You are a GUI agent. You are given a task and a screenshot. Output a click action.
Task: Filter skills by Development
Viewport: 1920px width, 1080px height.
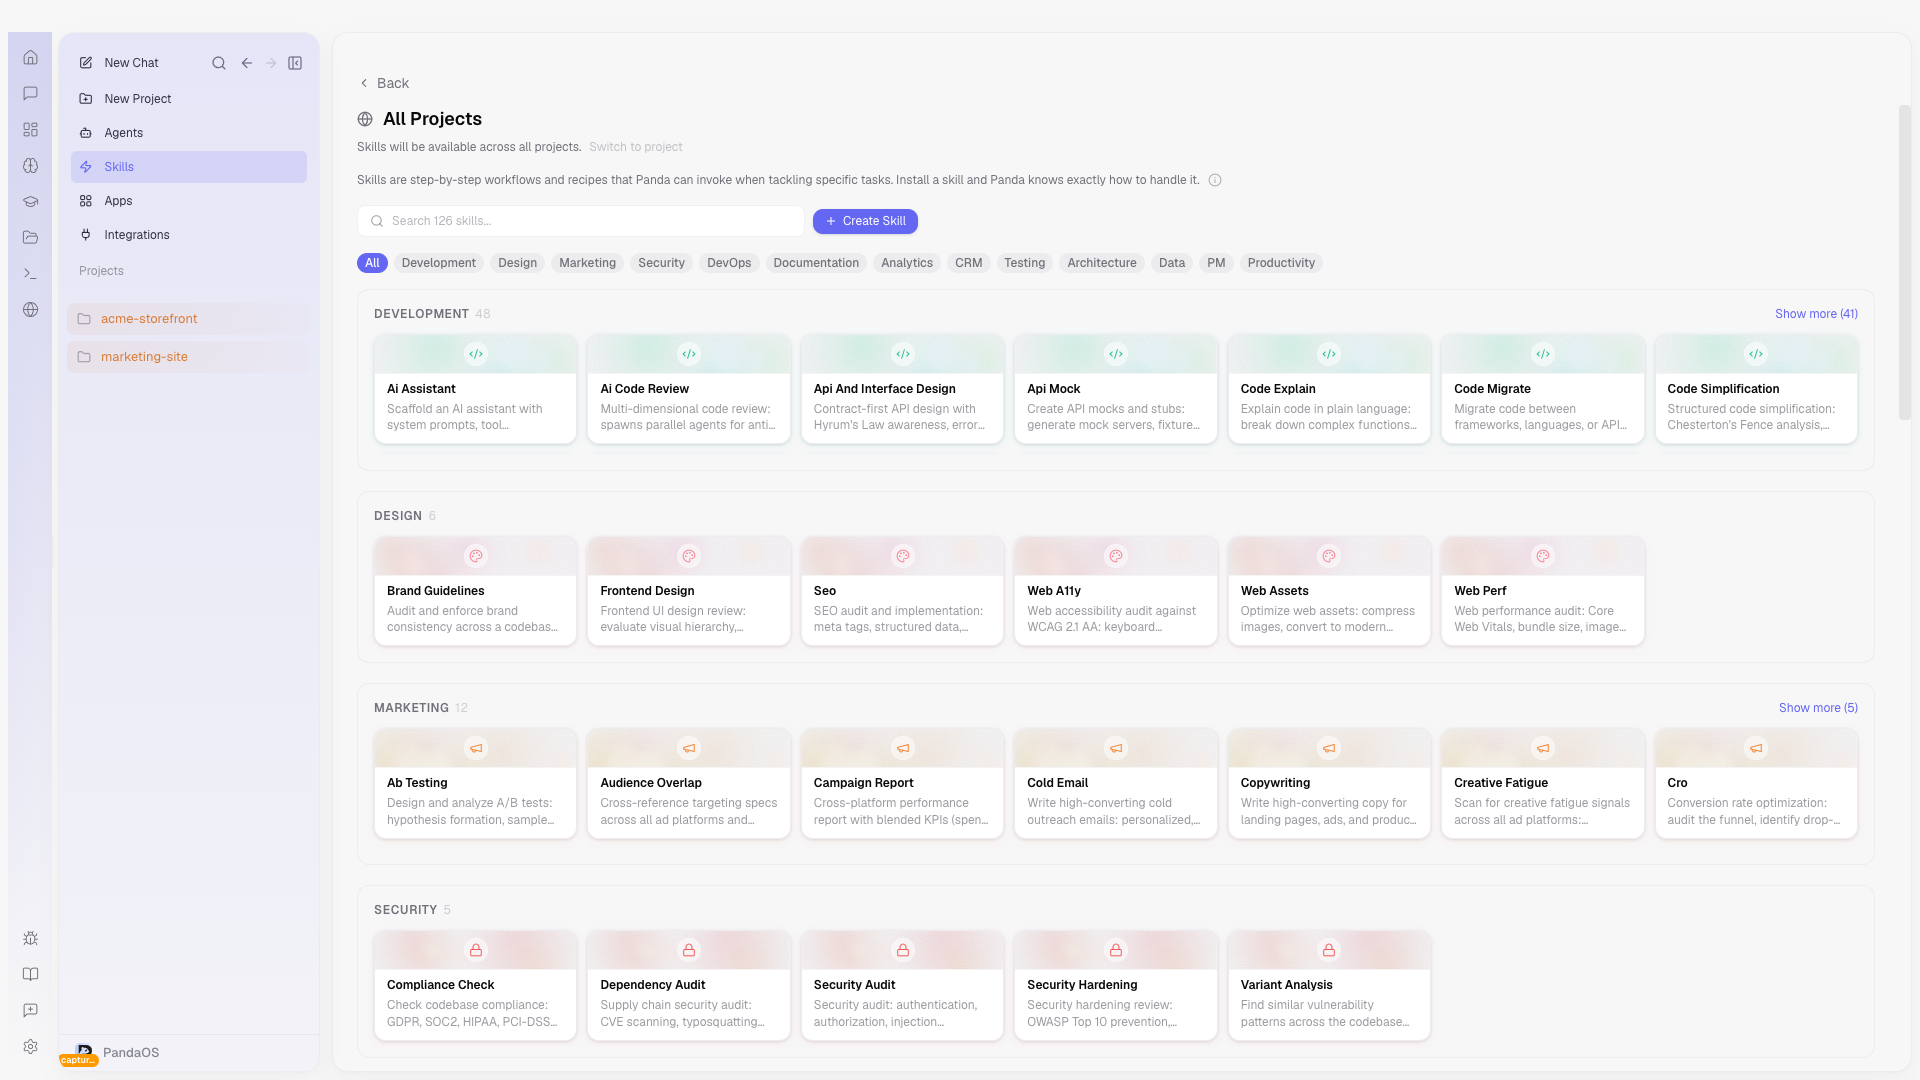pos(439,263)
